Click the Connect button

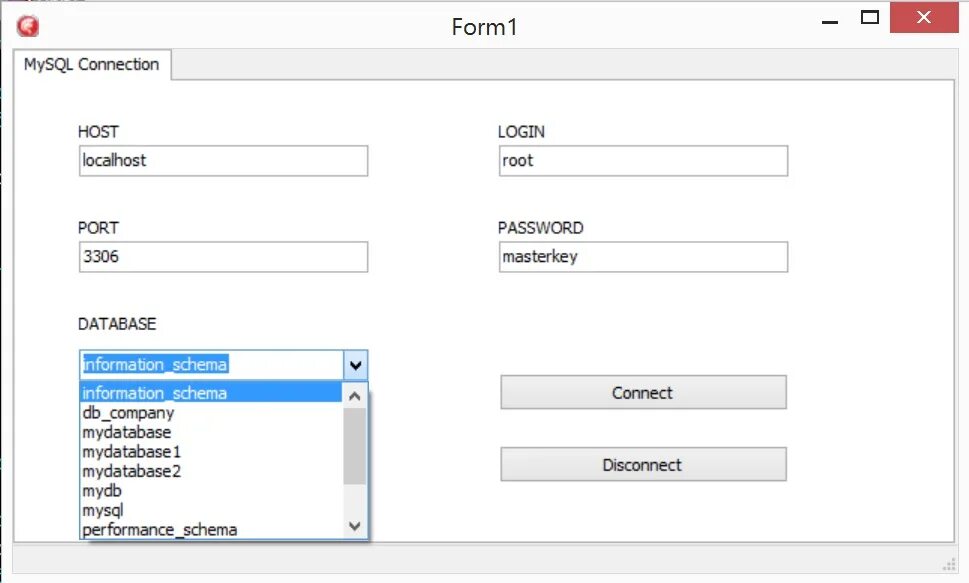coord(642,392)
